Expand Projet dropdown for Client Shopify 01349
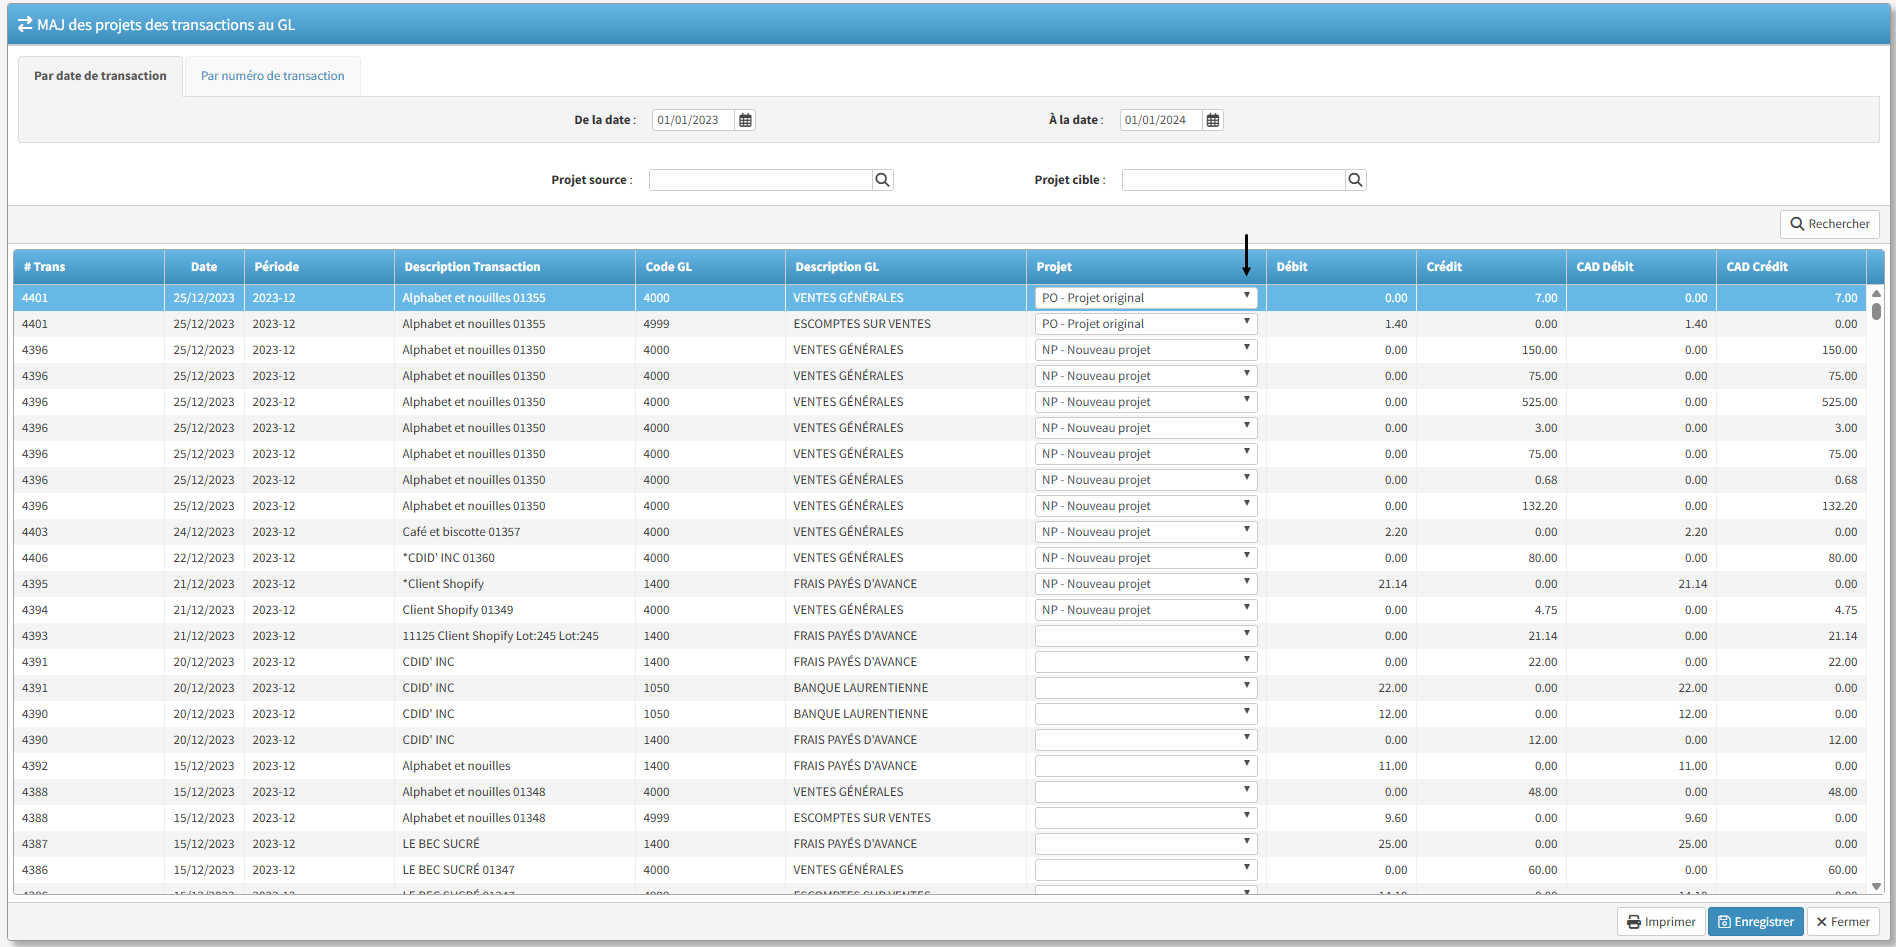Screen dimensions: 1896x947 click(x=1145, y=610)
